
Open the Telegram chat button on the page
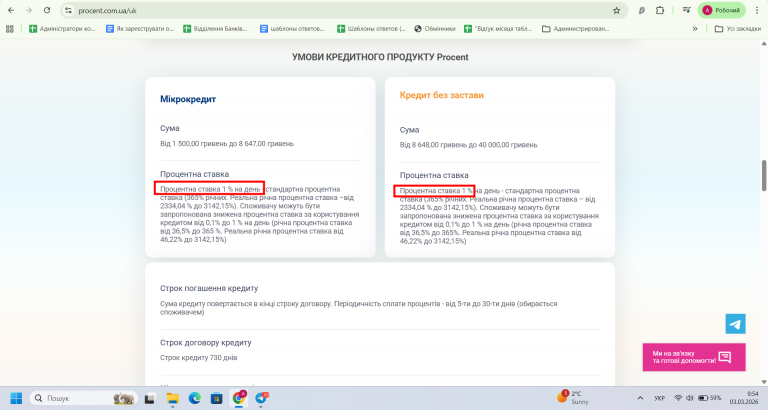tap(735, 324)
